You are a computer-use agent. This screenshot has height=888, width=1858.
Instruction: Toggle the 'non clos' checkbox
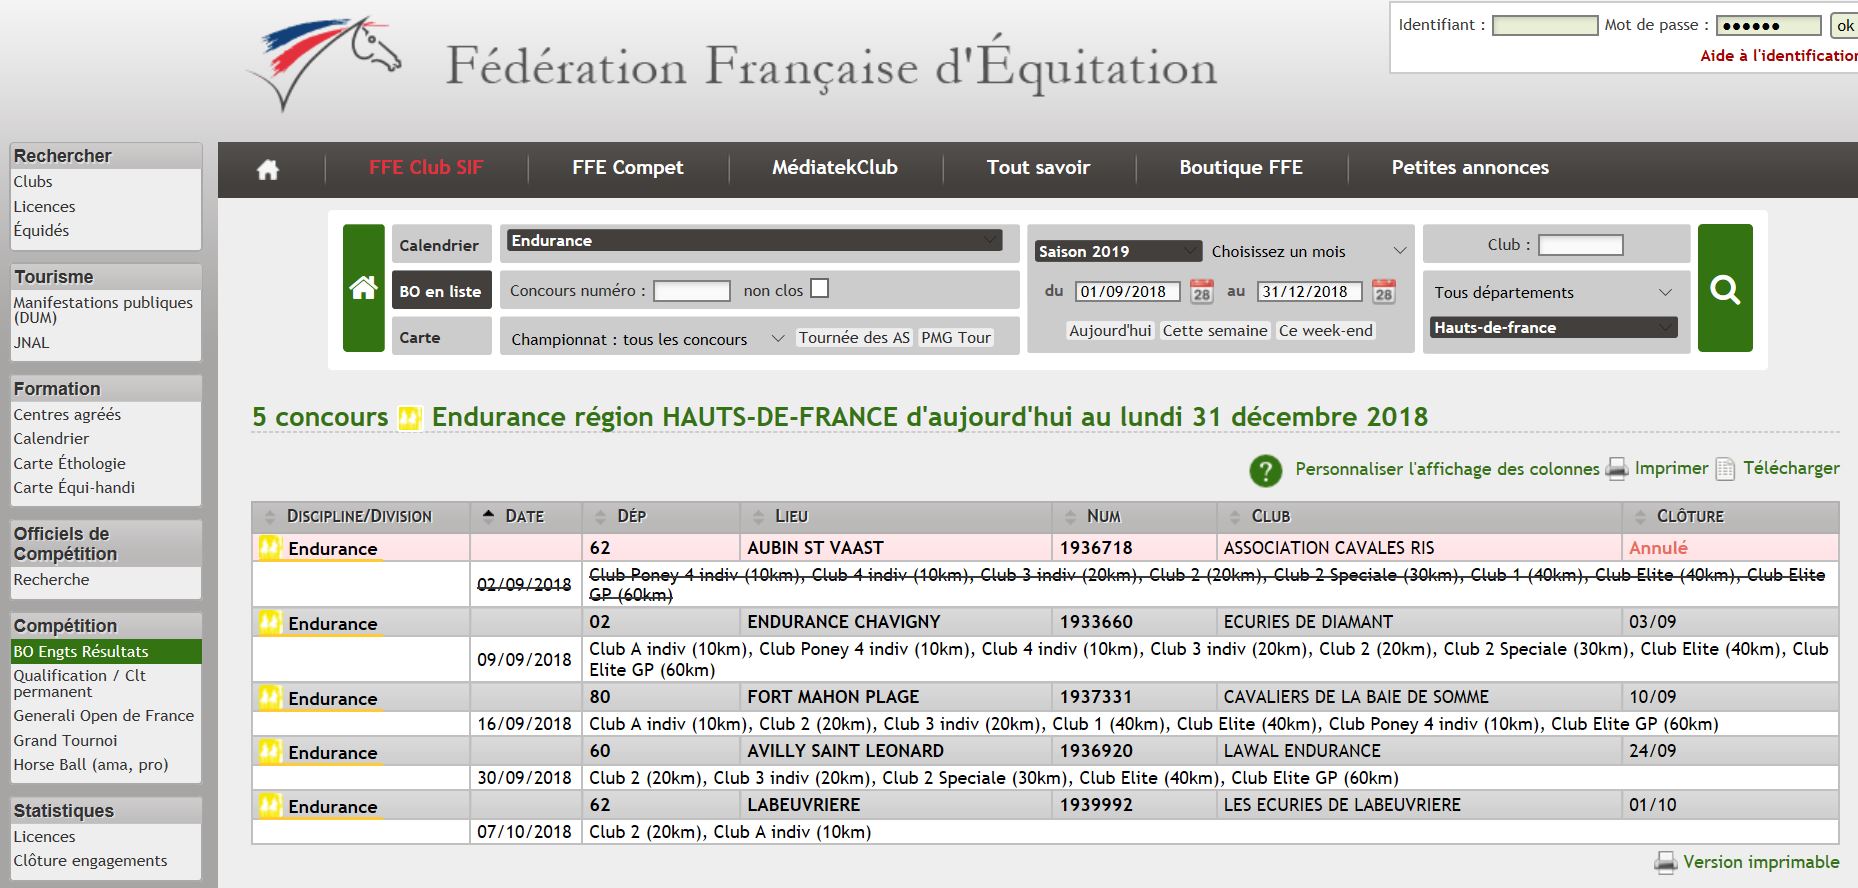tap(819, 289)
